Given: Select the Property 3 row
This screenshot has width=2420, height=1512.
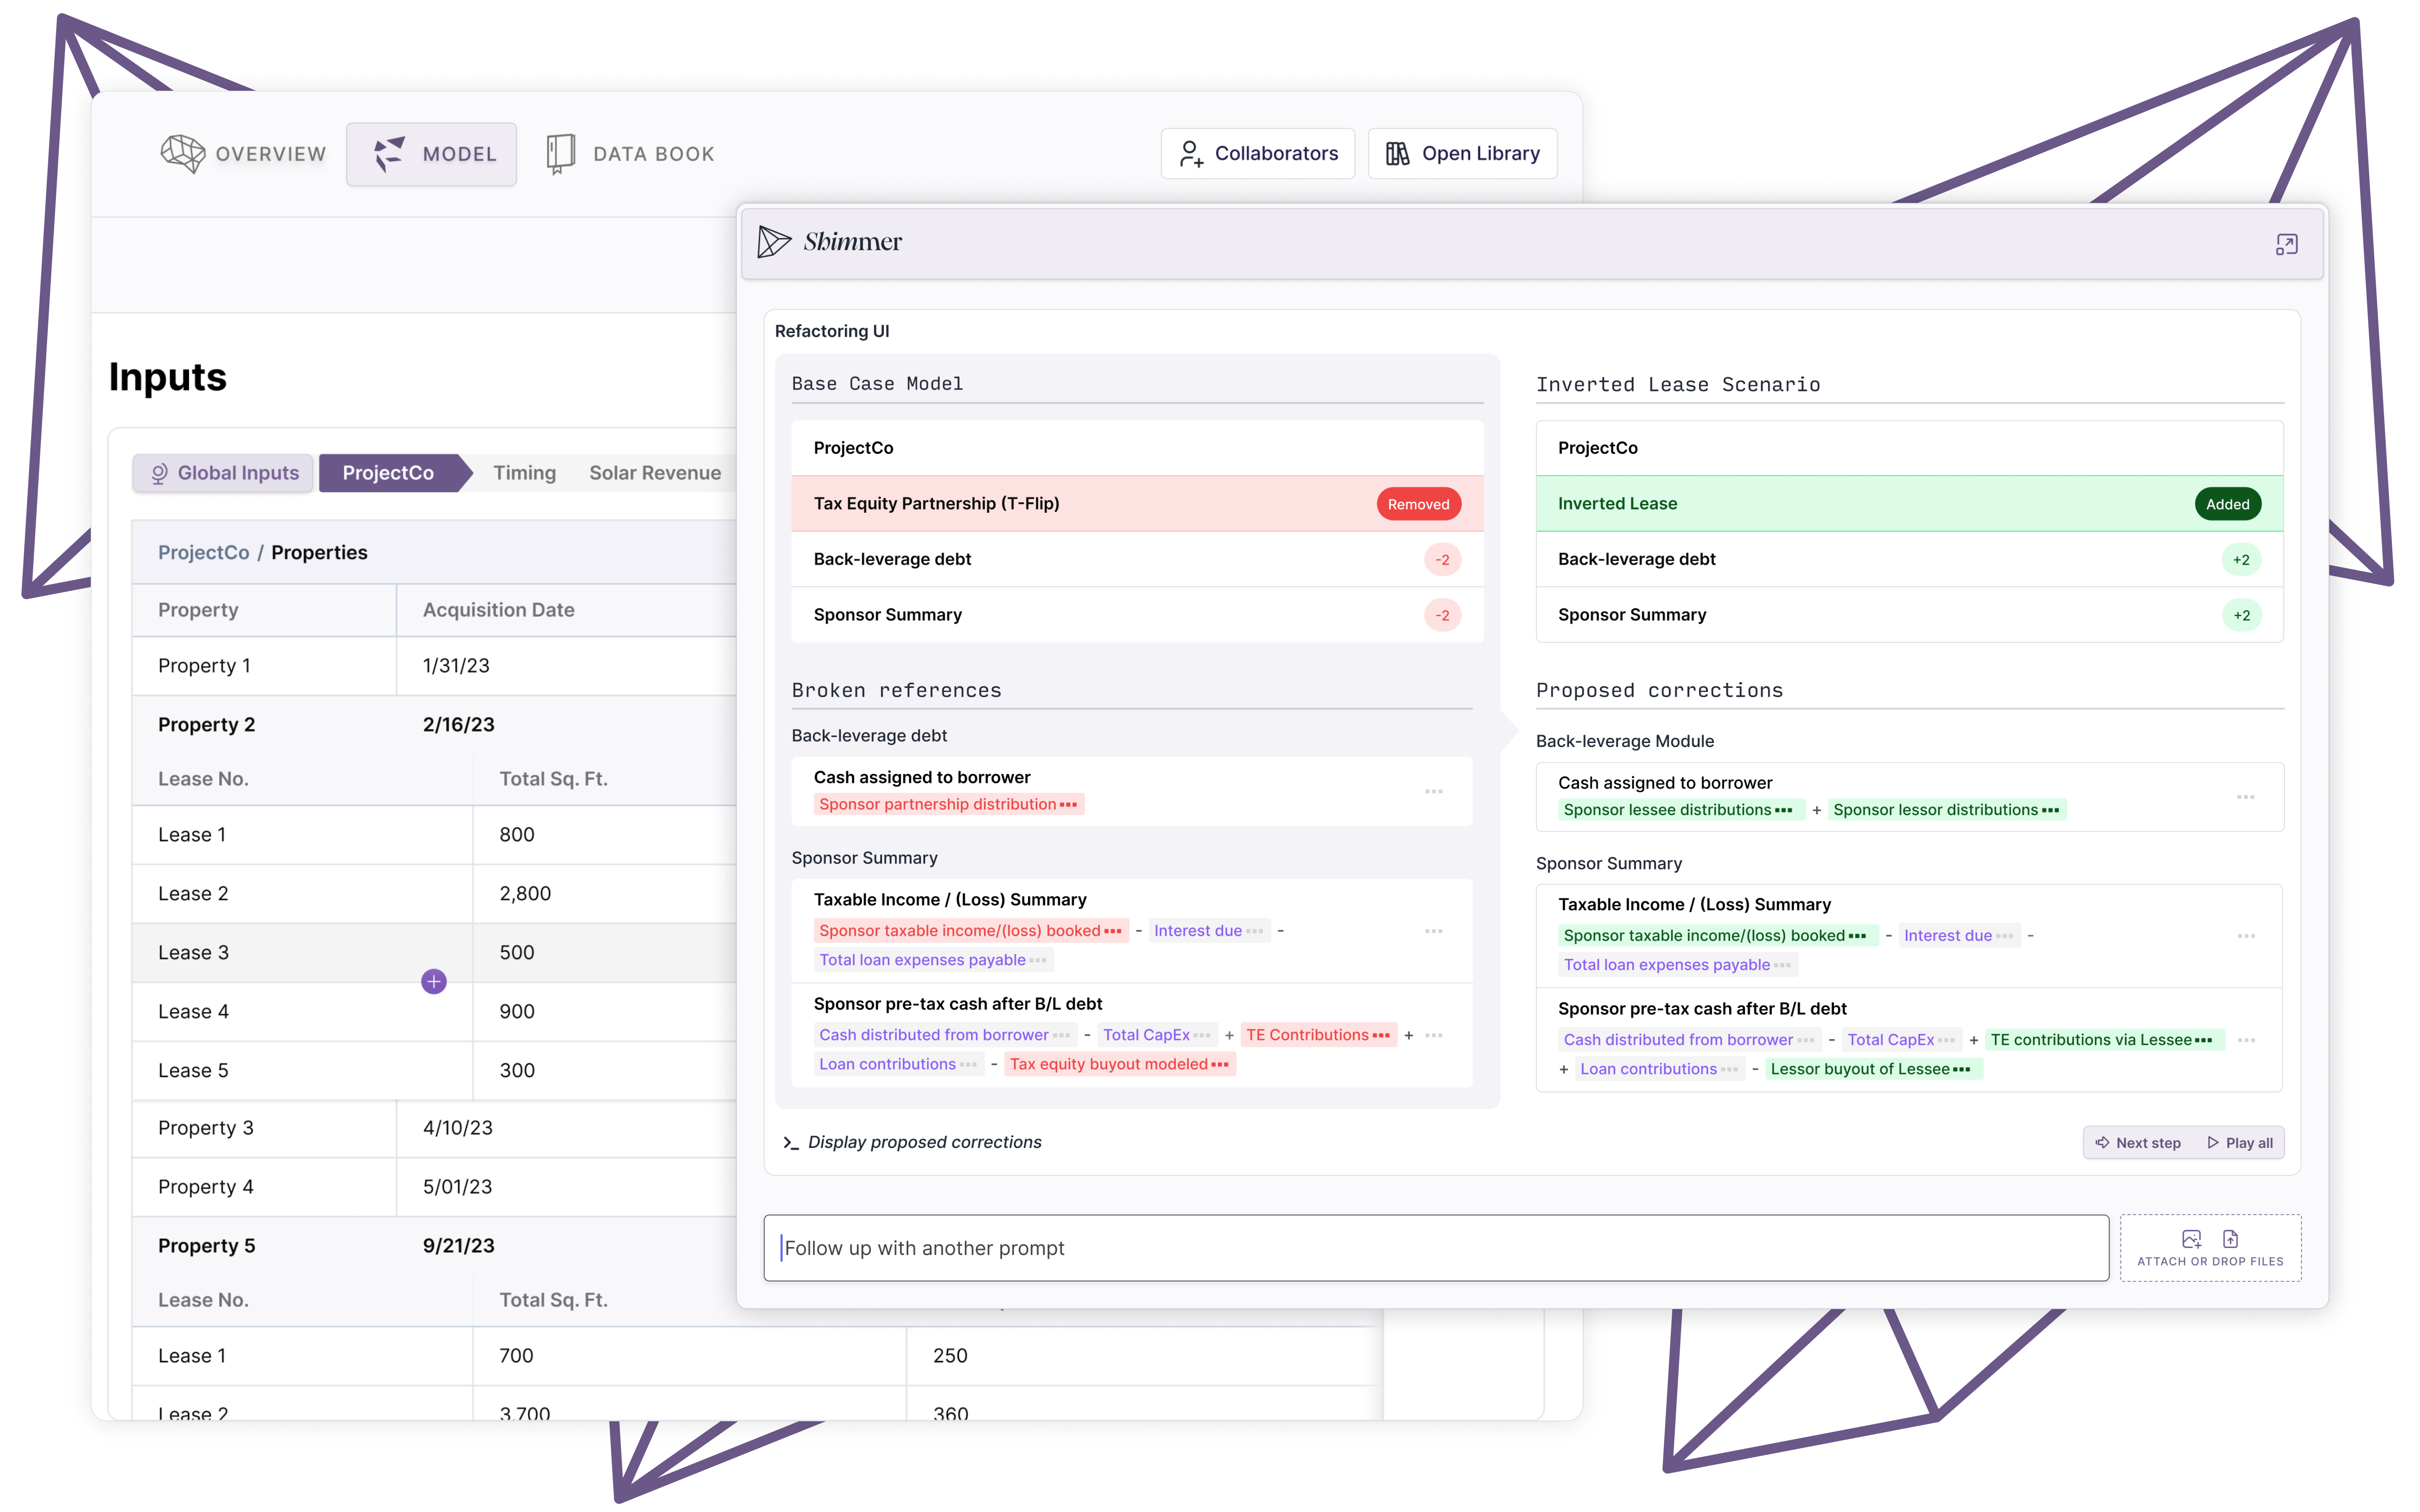Looking at the screenshot, I should pyautogui.click(x=434, y=1128).
